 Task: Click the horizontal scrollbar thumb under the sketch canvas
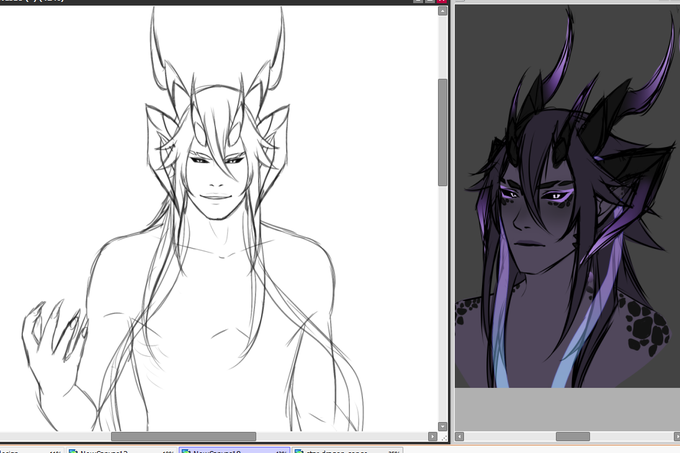click(x=183, y=436)
